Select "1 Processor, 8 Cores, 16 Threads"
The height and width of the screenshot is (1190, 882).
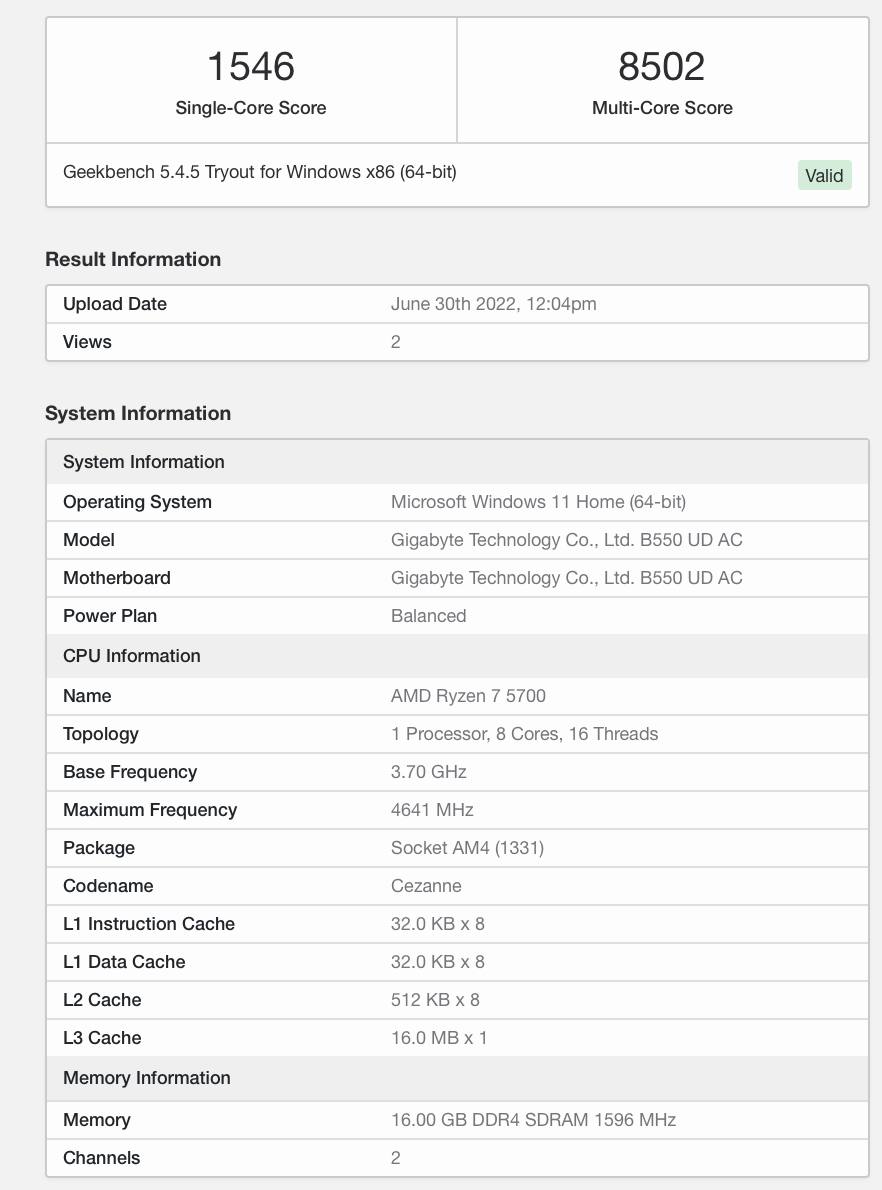[x=524, y=734]
